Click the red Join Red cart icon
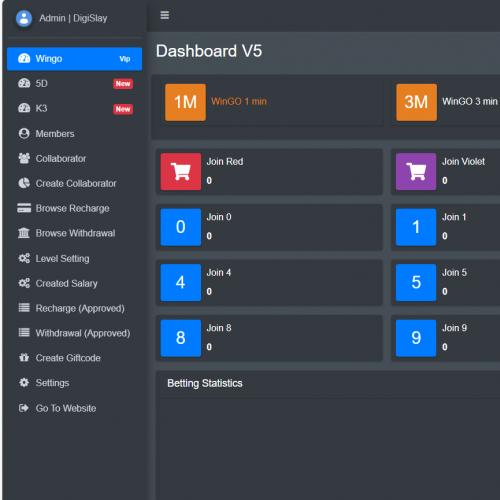500x500 pixels. pyautogui.click(x=181, y=172)
